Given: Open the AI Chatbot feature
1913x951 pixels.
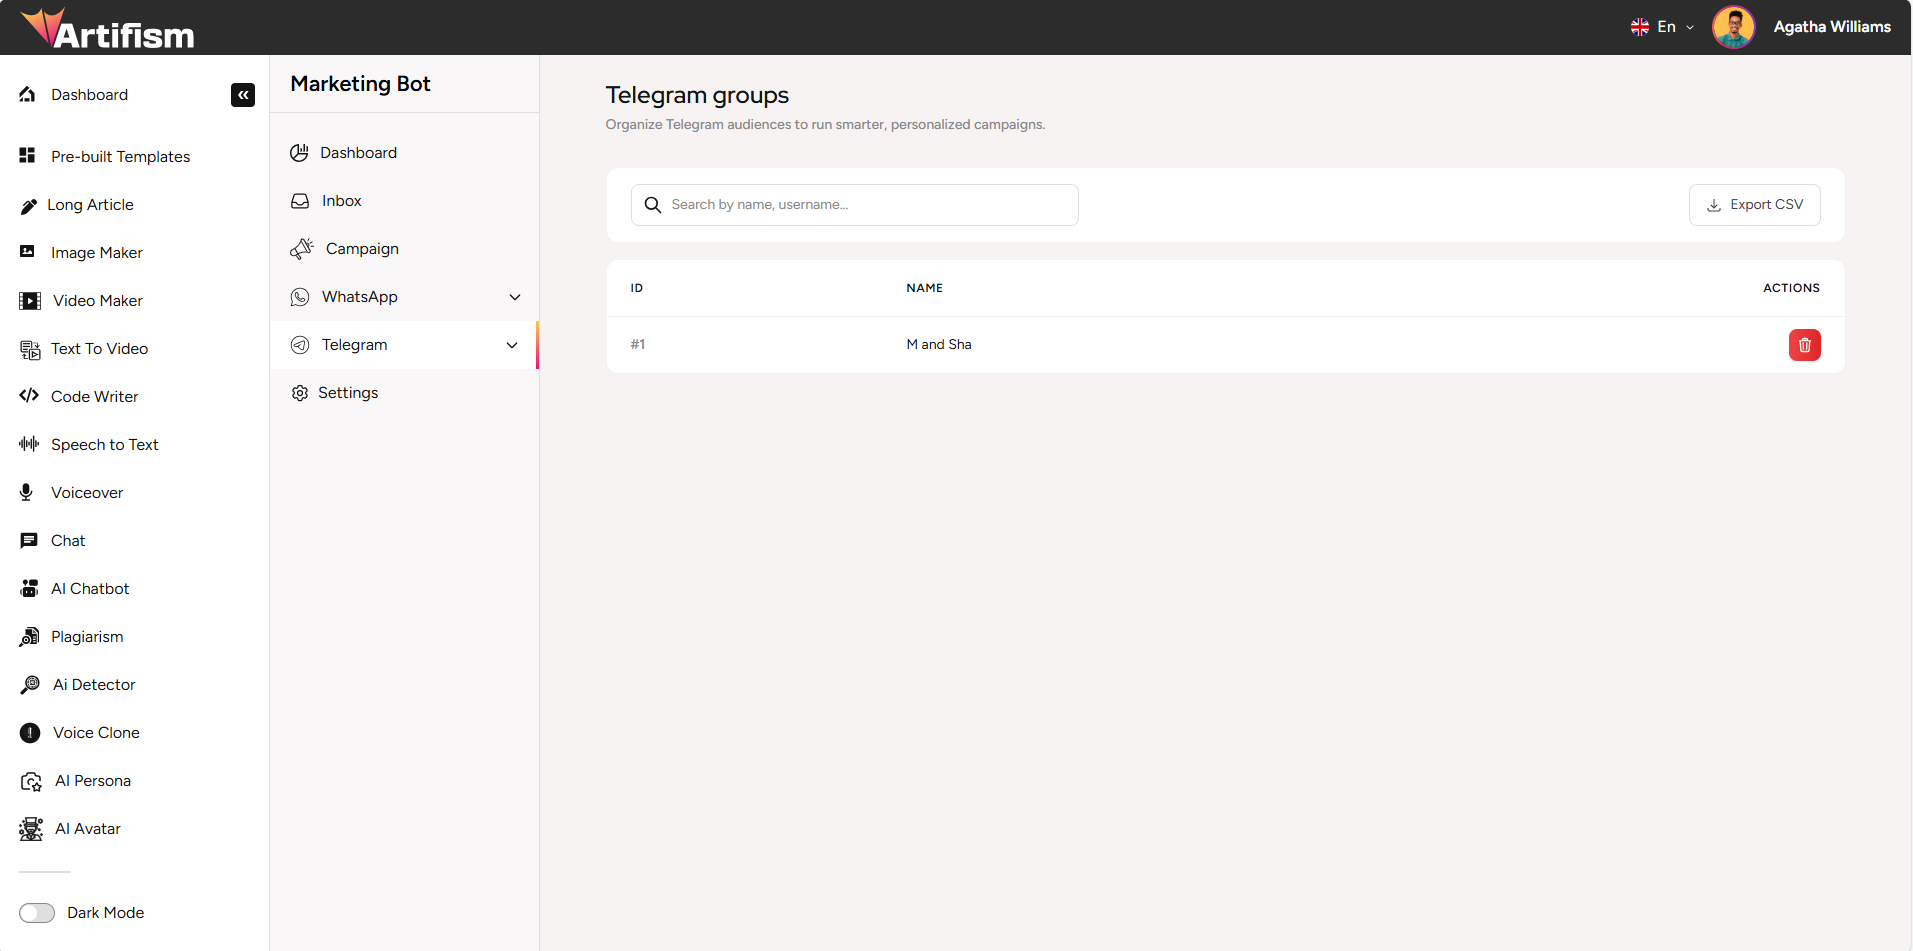Looking at the screenshot, I should coord(90,588).
